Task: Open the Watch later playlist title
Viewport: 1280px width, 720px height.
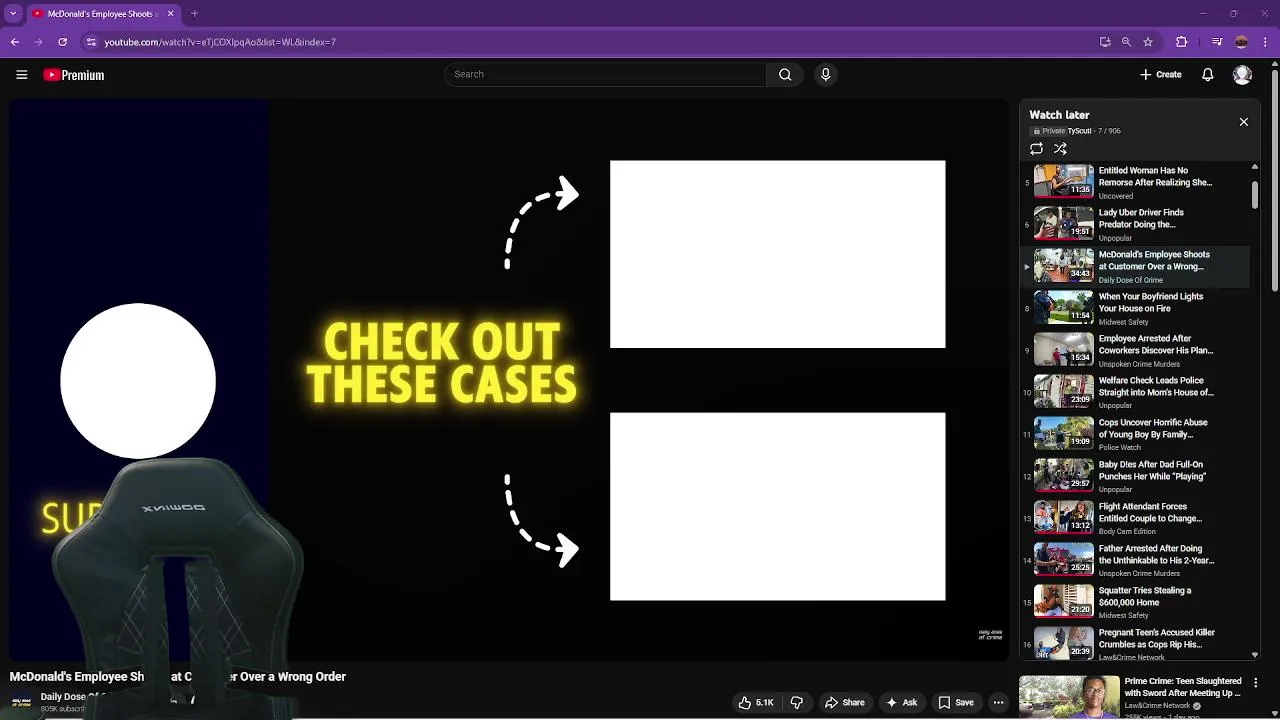Action: (x=1059, y=115)
